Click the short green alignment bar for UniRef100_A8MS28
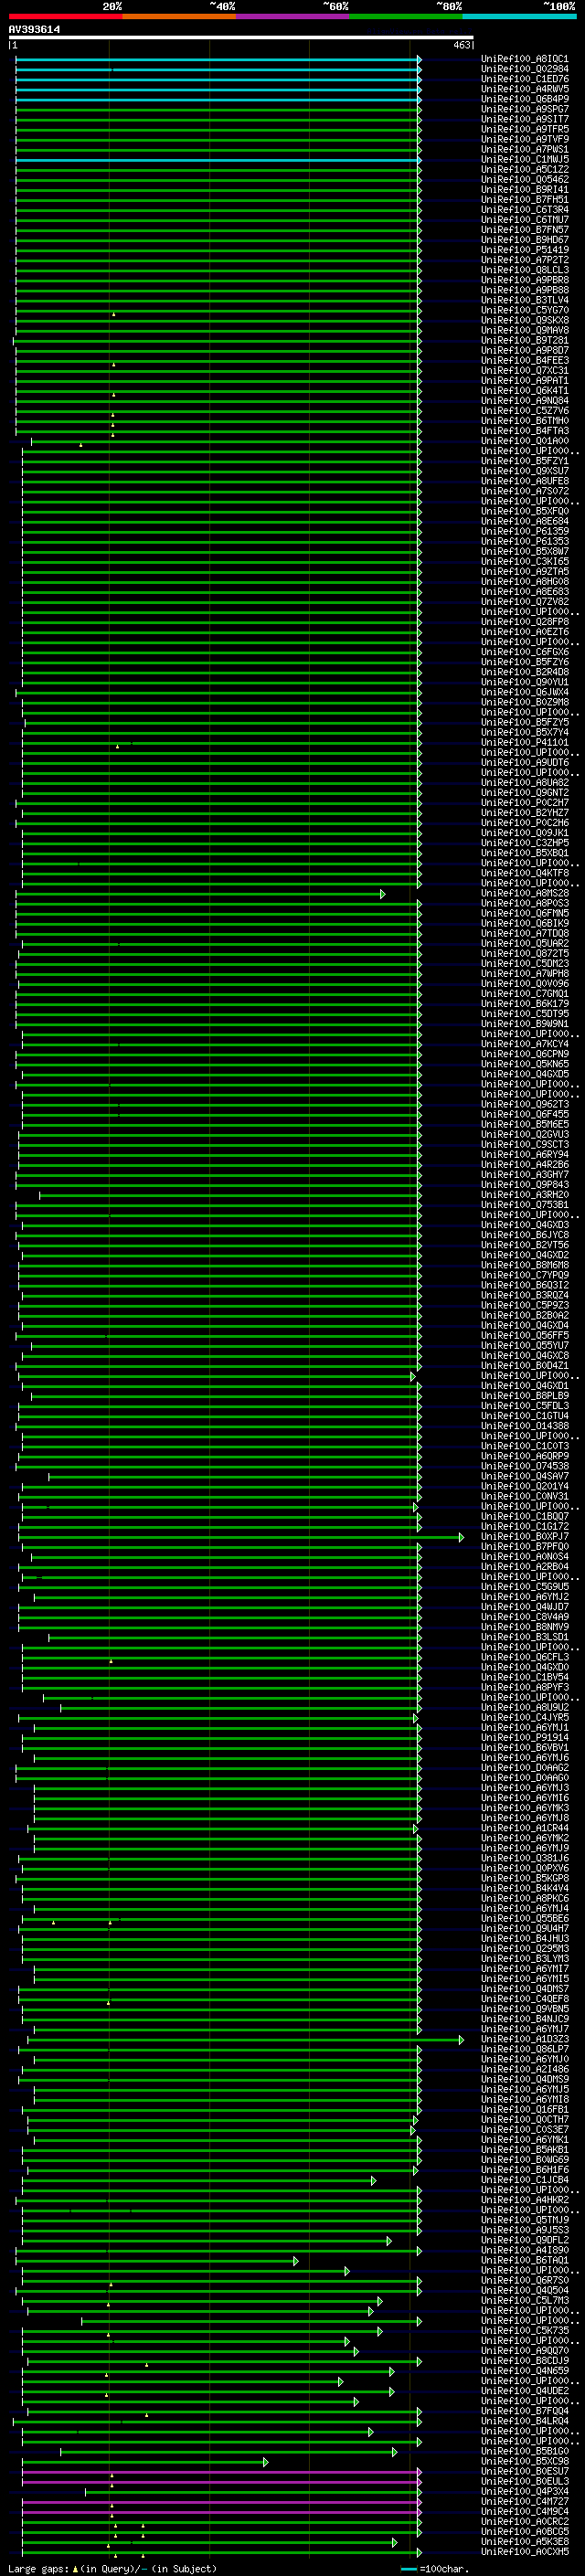Image resolution: width=585 pixels, height=2576 pixels. [x=200, y=894]
